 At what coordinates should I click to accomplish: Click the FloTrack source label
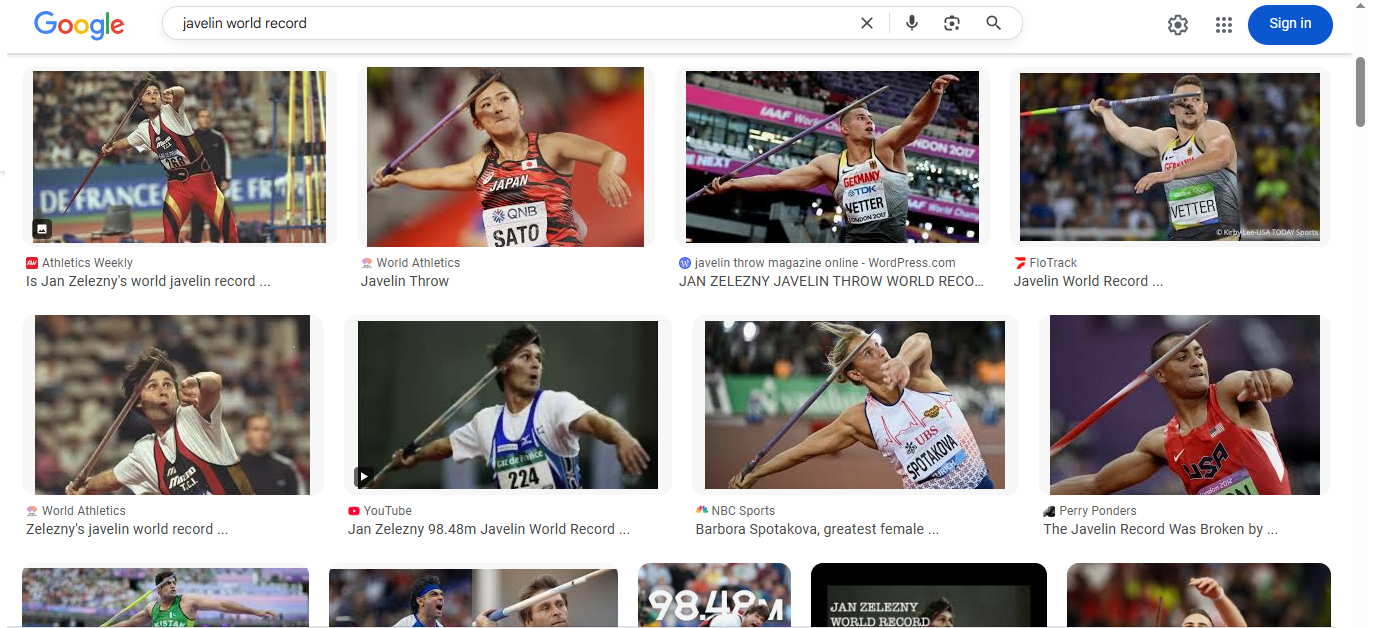[1053, 263]
